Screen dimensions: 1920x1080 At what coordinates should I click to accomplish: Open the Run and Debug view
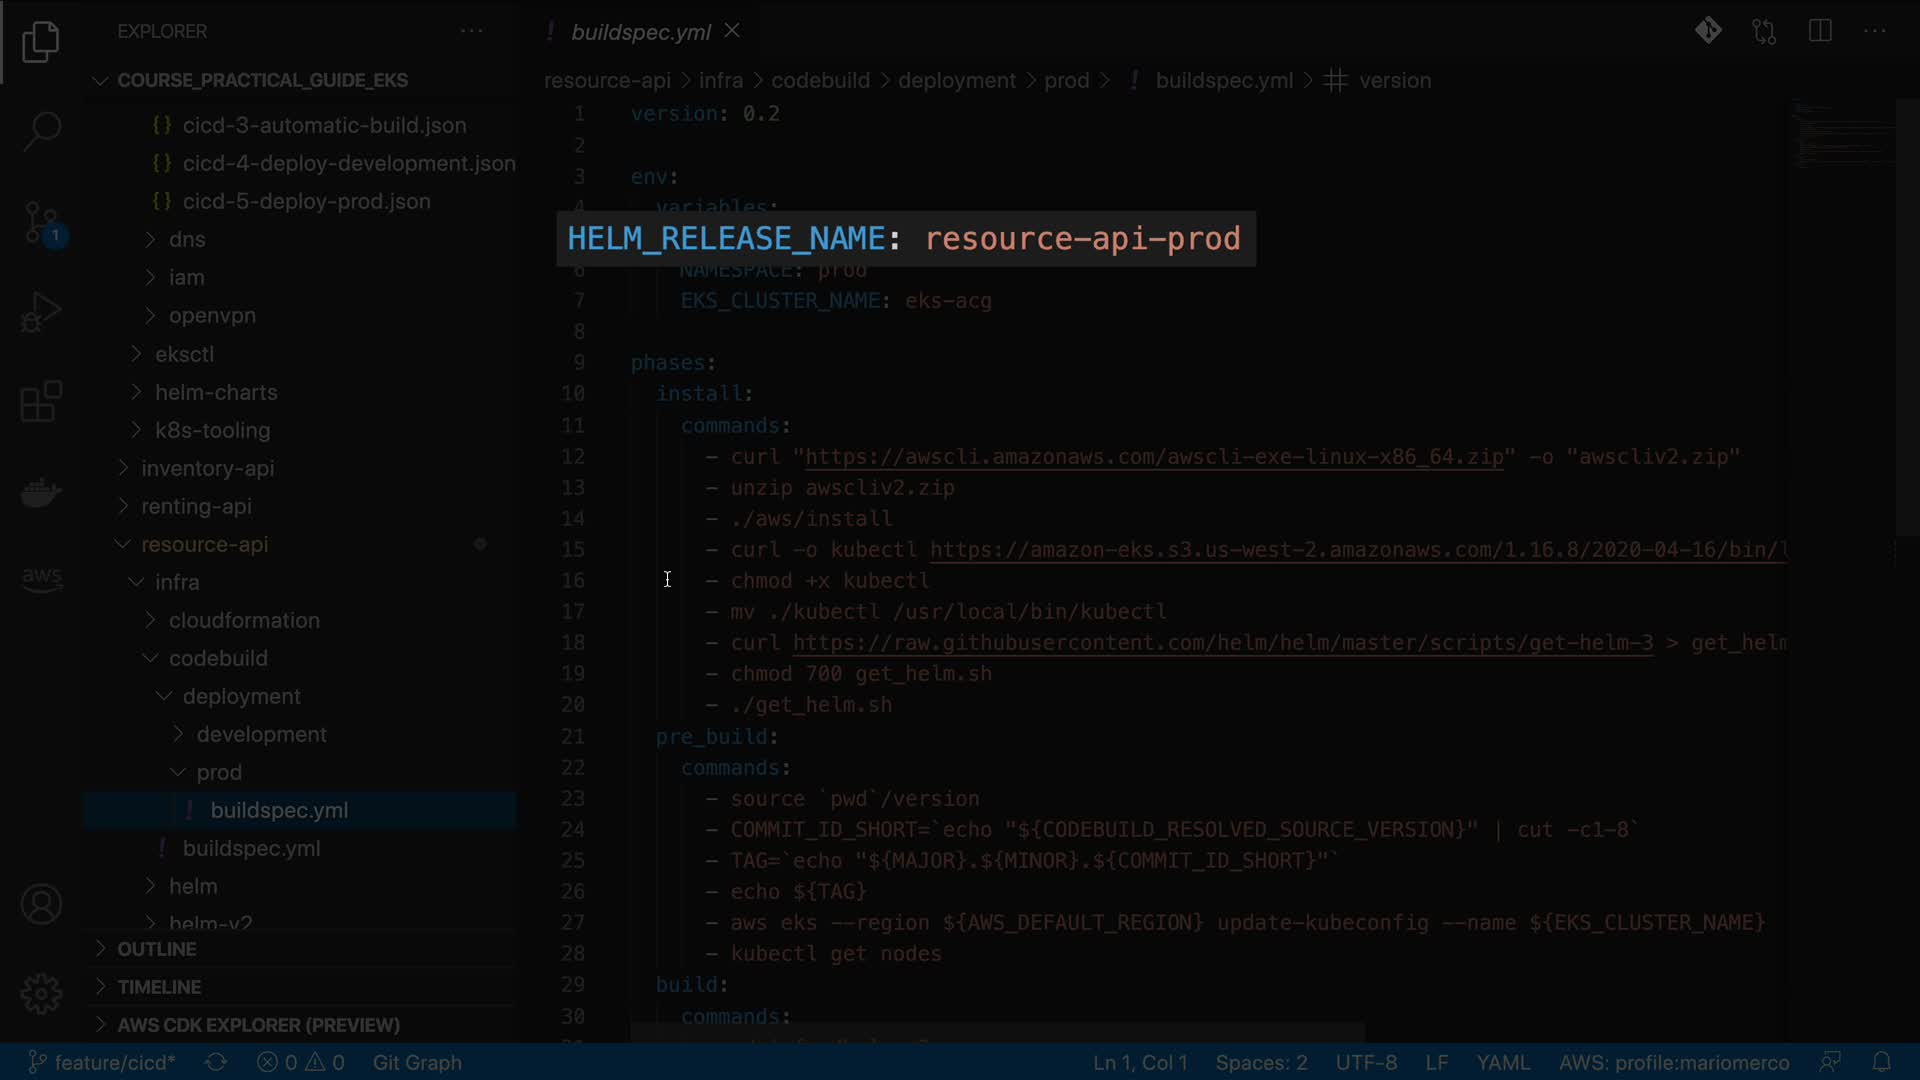point(41,312)
